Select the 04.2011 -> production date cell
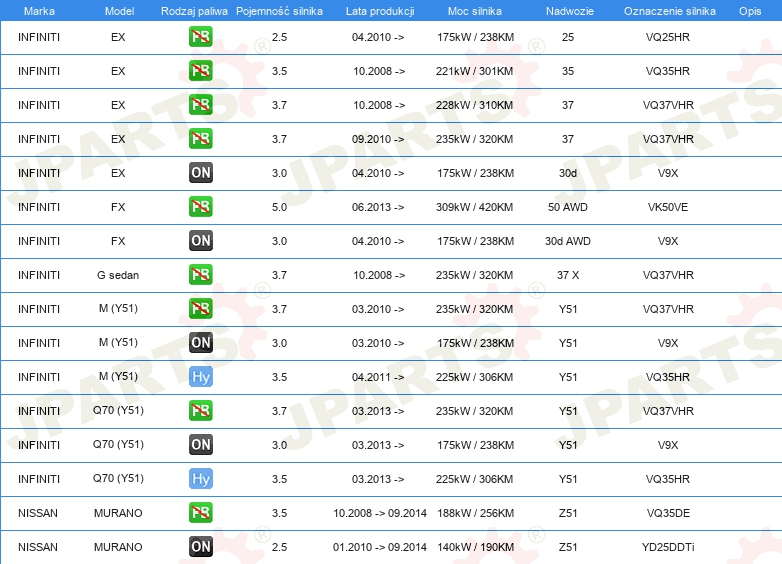Image resolution: width=782 pixels, height=564 pixels. tap(378, 377)
